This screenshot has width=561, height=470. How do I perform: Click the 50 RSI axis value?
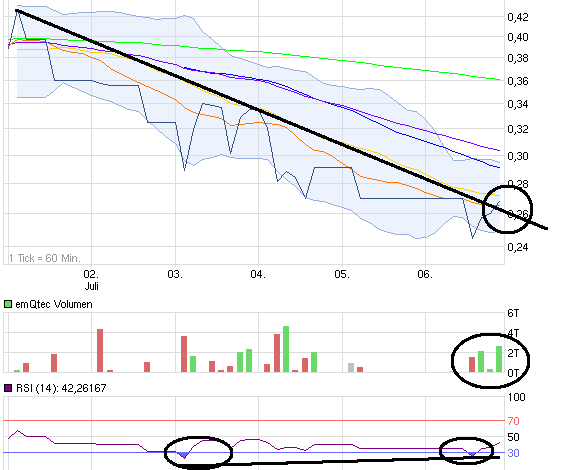[513, 437]
